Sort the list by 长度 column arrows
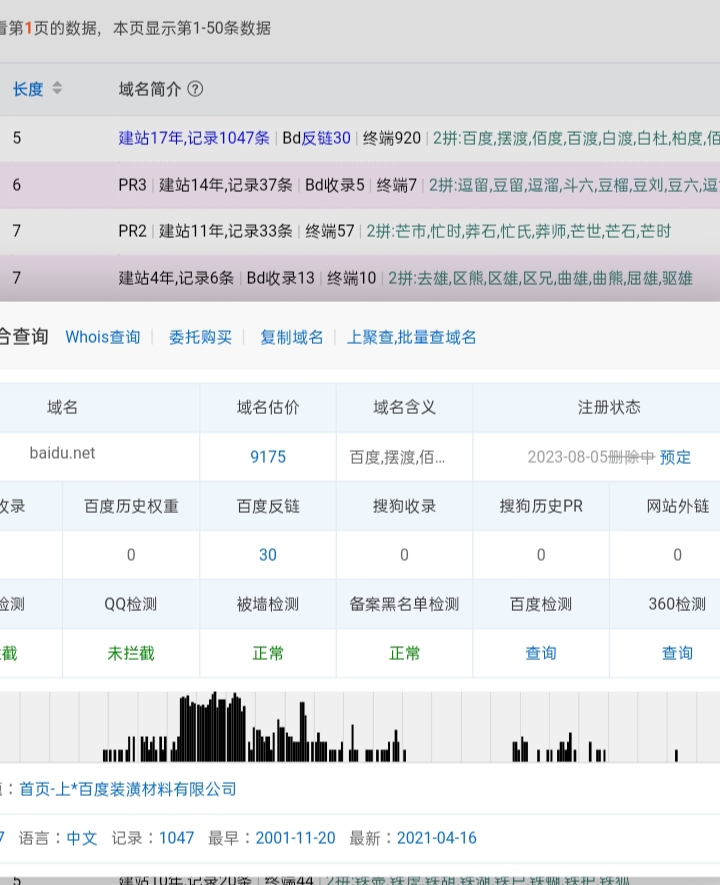The image size is (720, 885). coord(57,89)
